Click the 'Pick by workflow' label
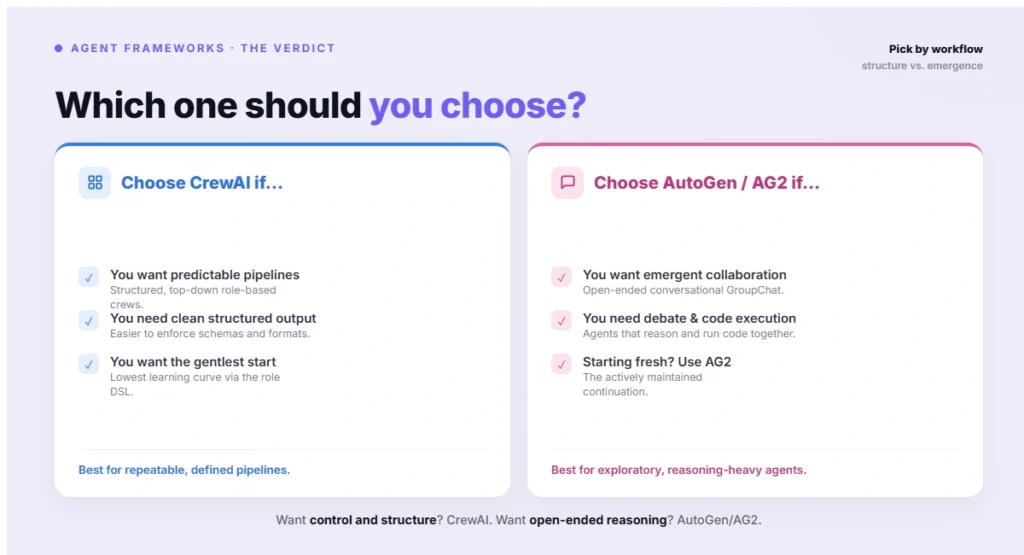 (935, 49)
